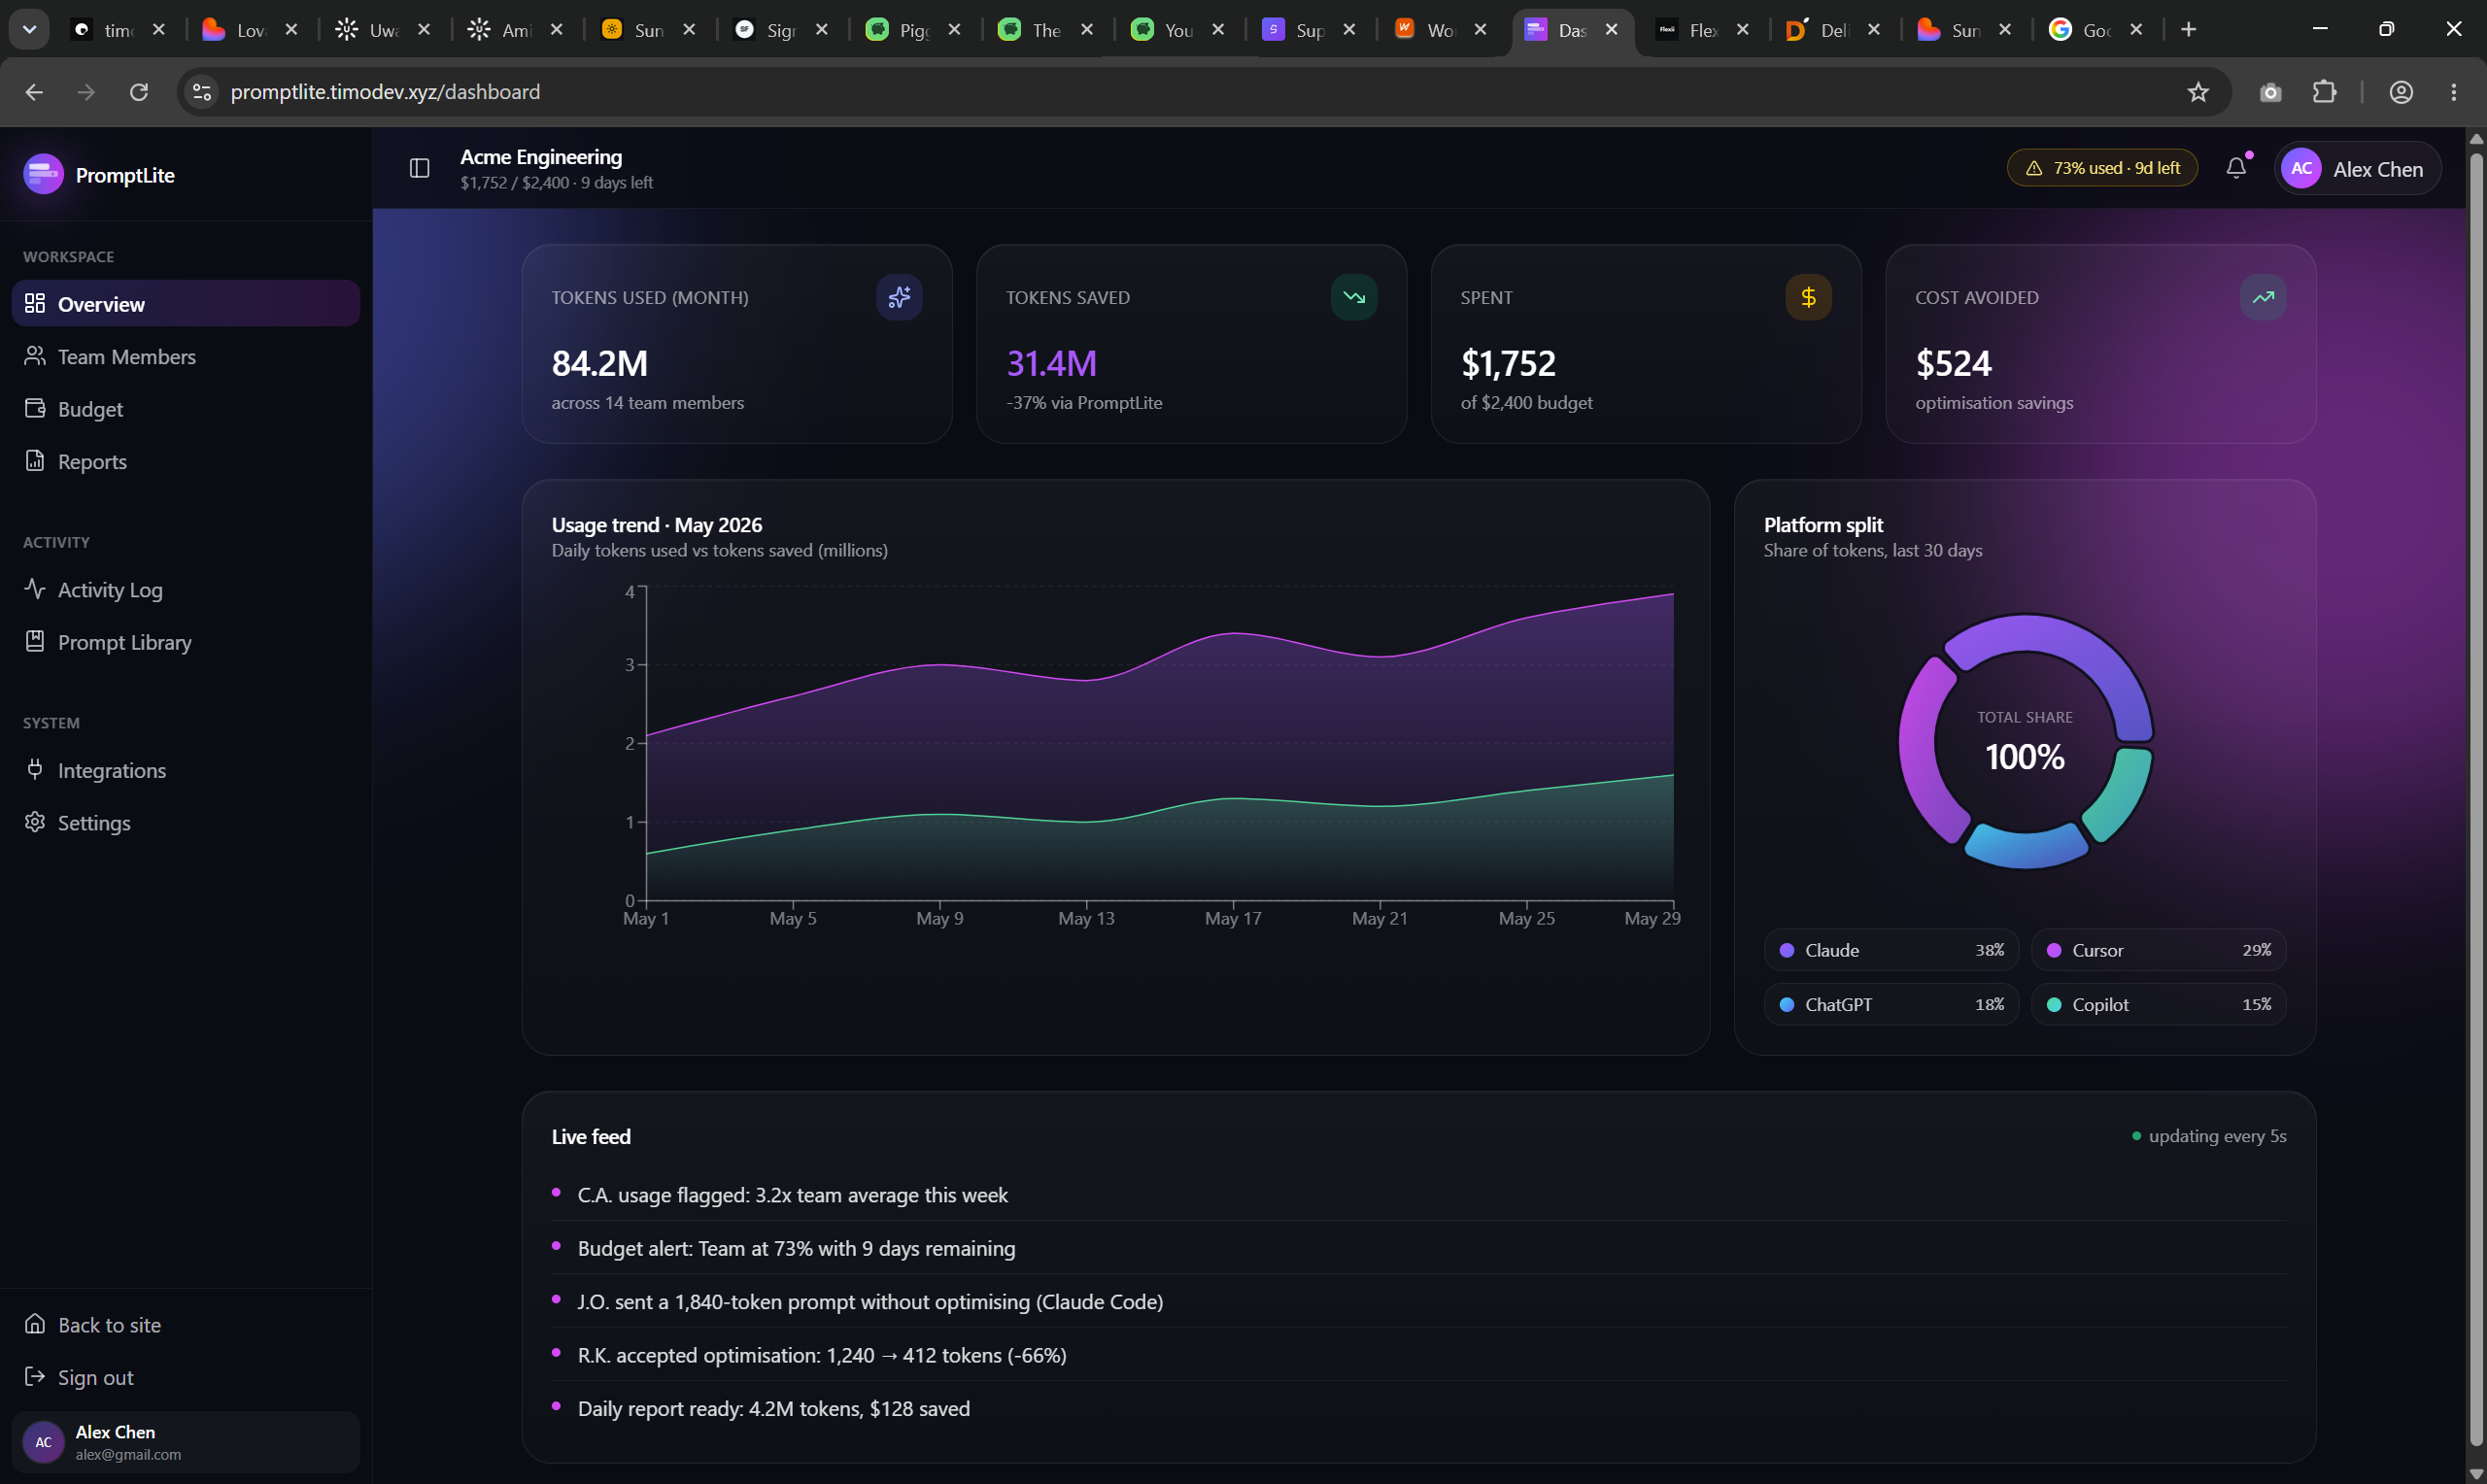Open the browser extensions puzzle icon
Image resolution: width=2487 pixels, height=1484 pixels.
2324,92
